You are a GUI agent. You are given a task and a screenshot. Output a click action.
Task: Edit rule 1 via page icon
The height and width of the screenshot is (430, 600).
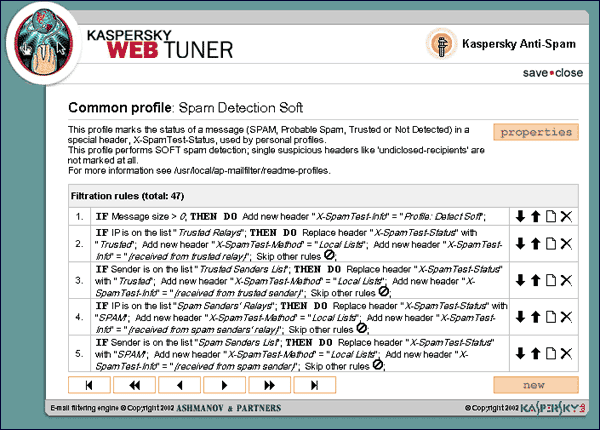551,217
